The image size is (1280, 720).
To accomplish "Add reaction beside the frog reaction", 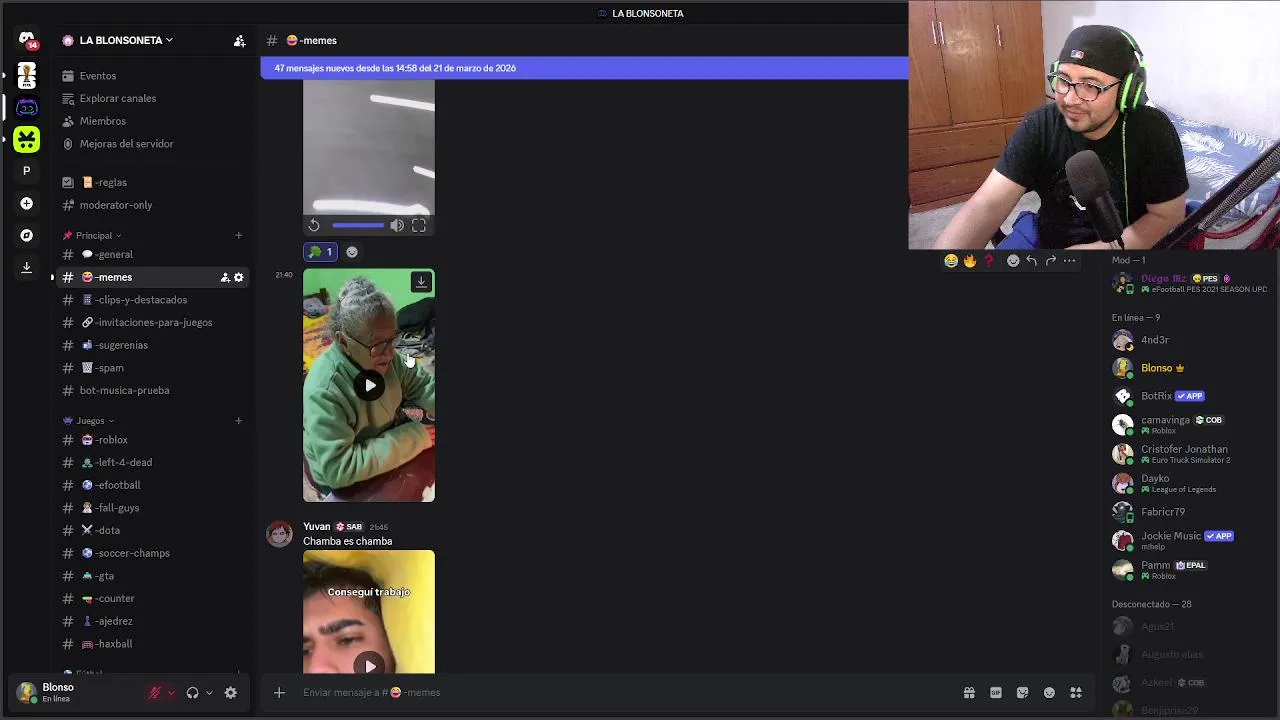I will (x=352, y=252).
